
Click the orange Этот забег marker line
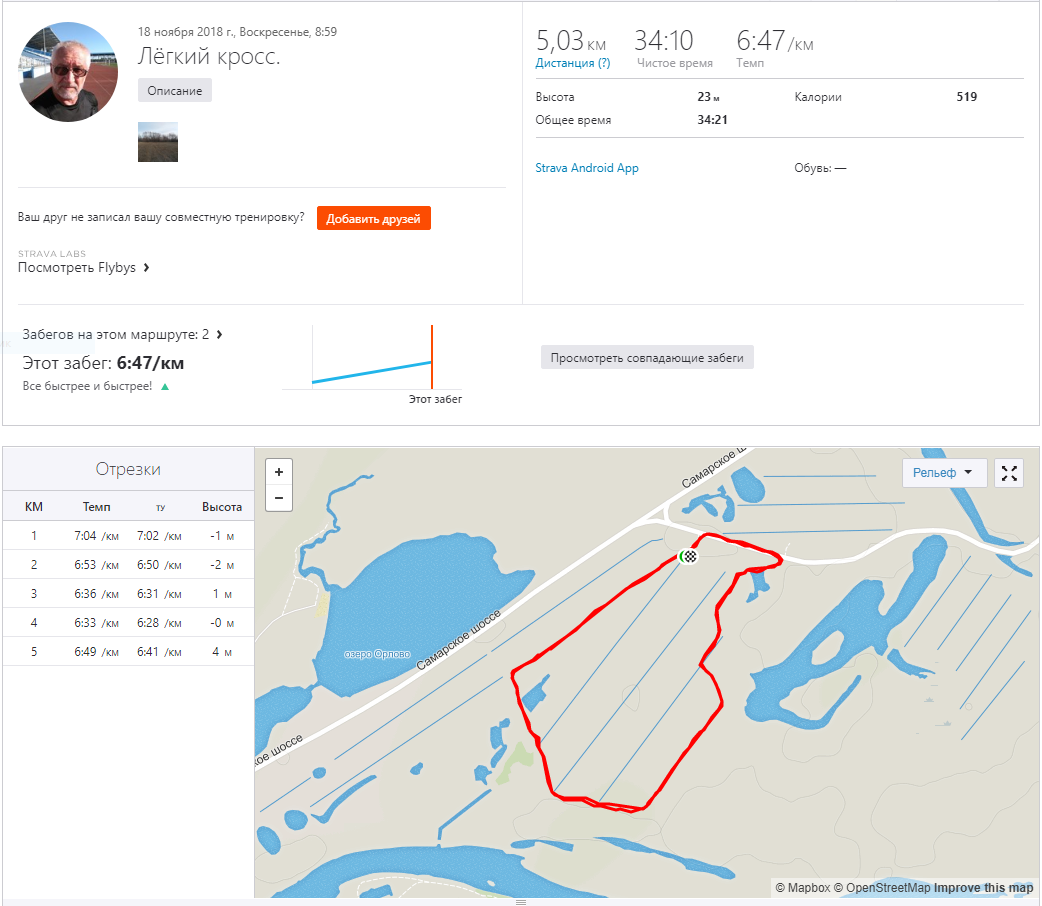tap(432, 357)
